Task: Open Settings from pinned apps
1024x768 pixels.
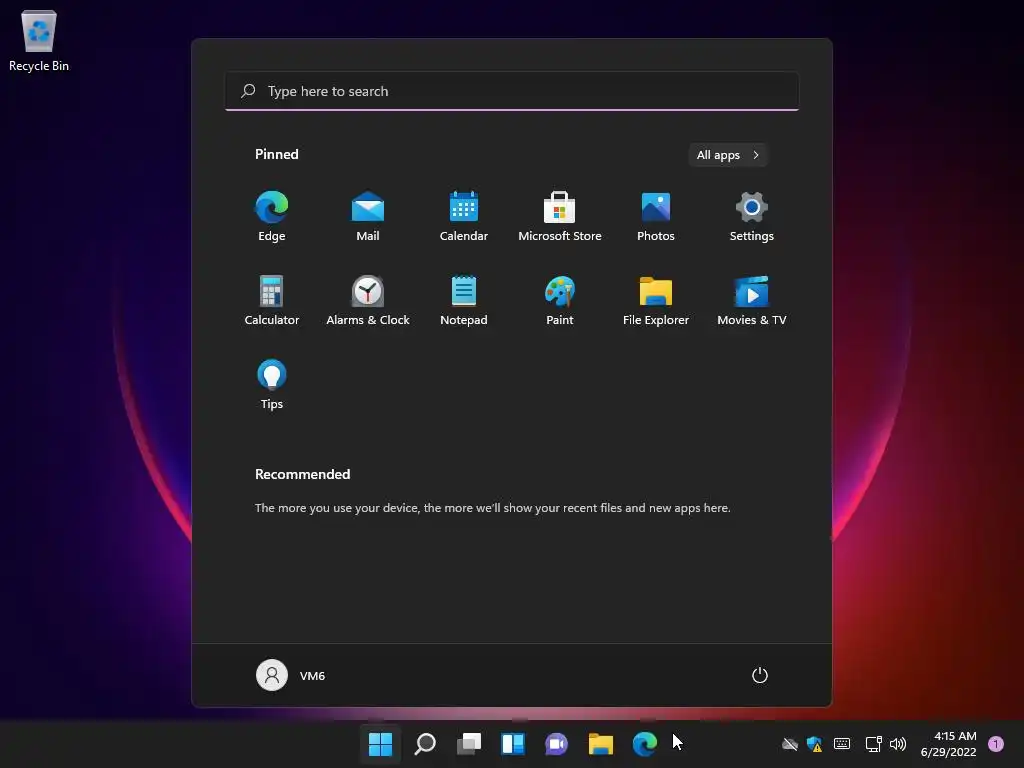Action: click(752, 216)
